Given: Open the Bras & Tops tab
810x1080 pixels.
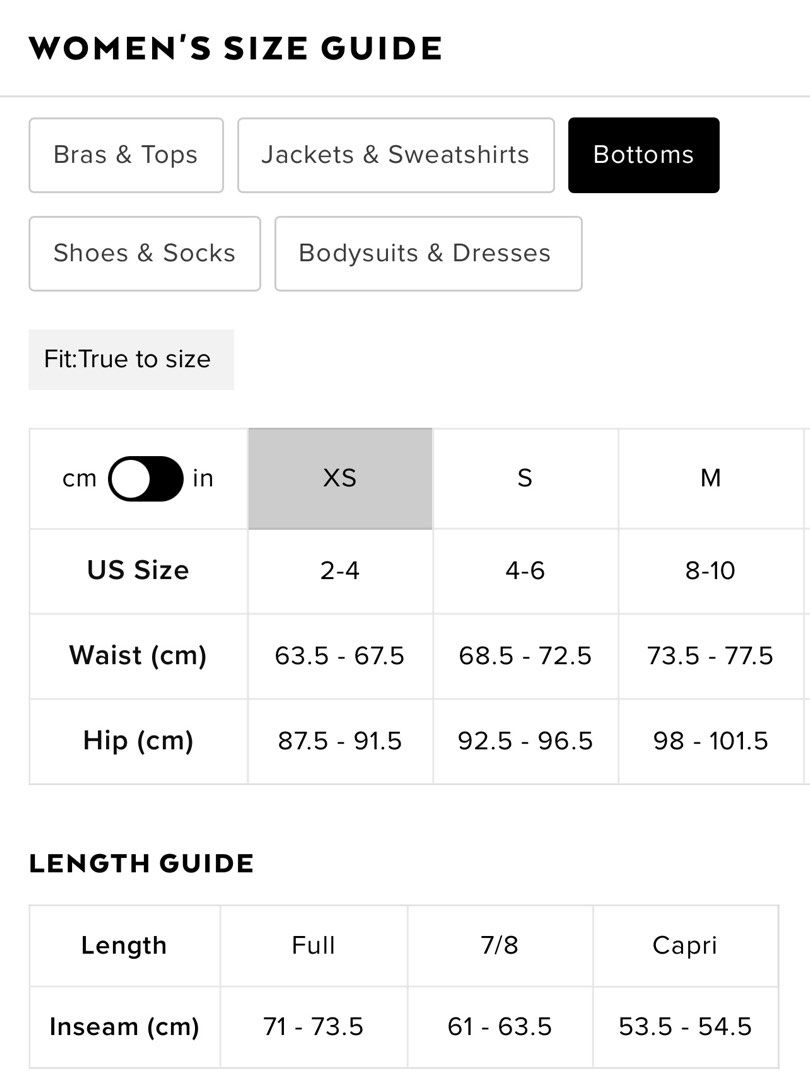Looking at the screenshot, I should (x=126, y=155).
